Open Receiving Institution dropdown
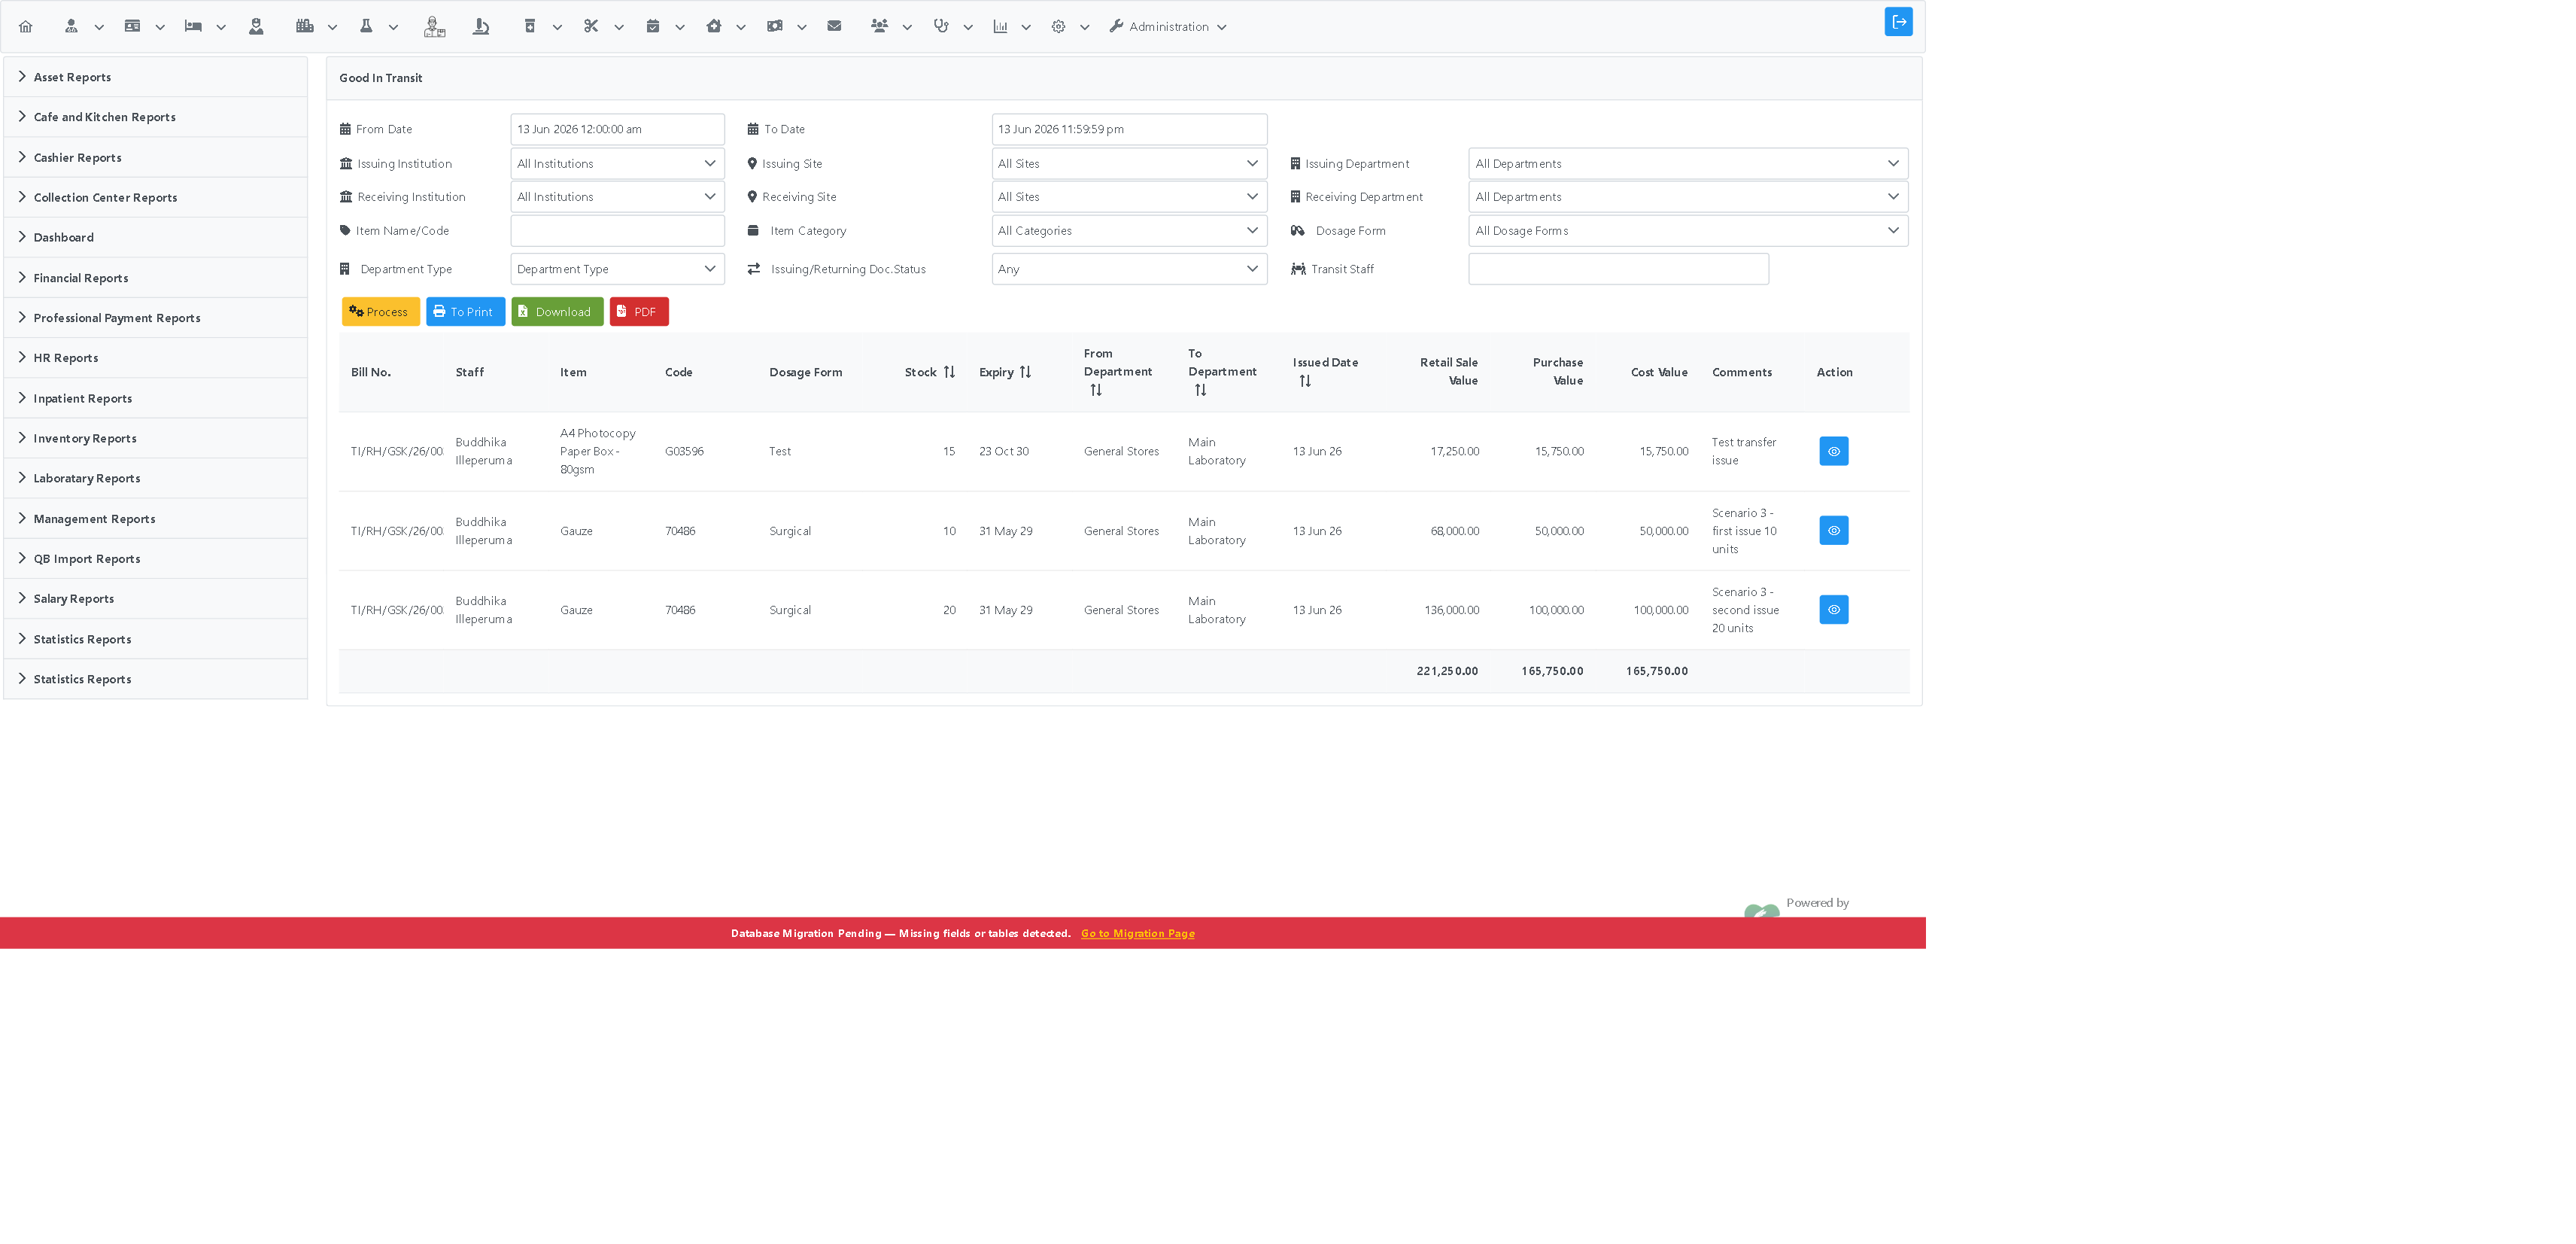 [617, 197]
